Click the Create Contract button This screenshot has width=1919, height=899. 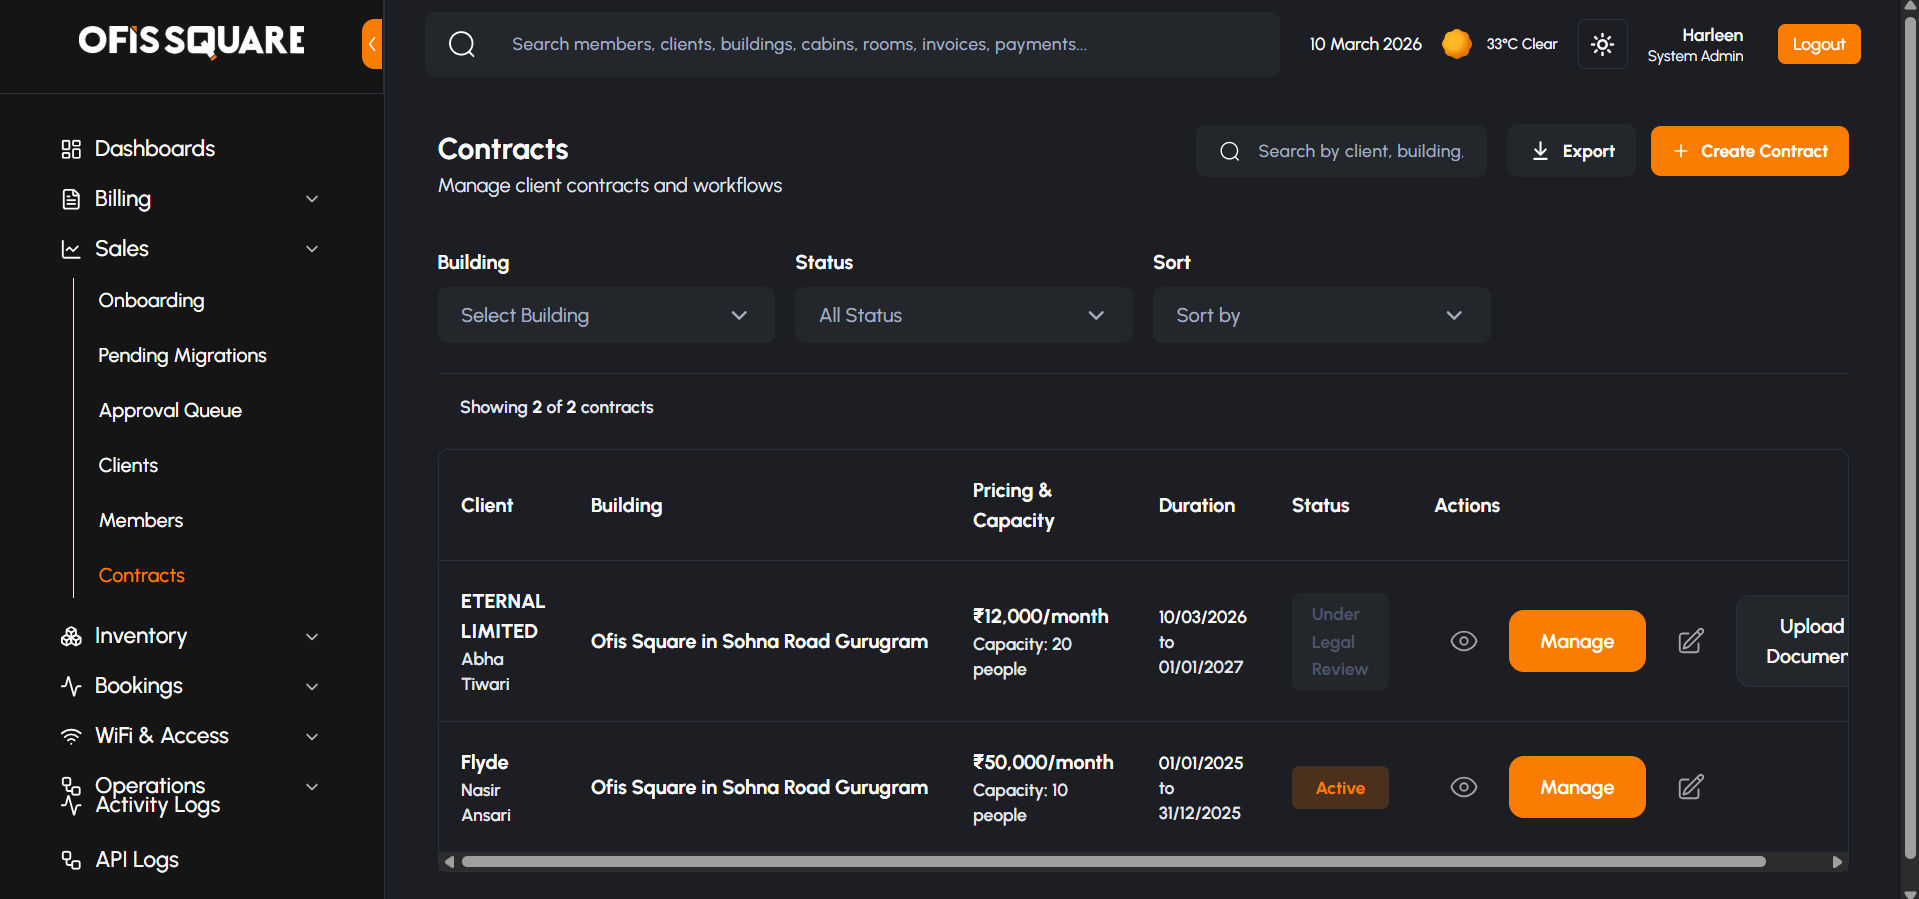coord(1748,151)
